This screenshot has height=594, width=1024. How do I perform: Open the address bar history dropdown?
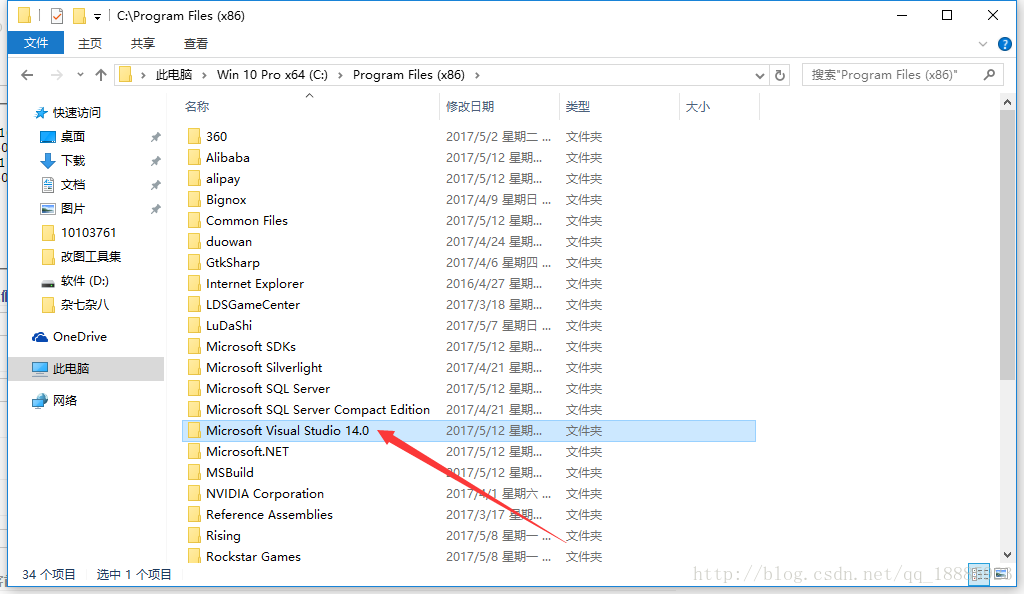760,76
